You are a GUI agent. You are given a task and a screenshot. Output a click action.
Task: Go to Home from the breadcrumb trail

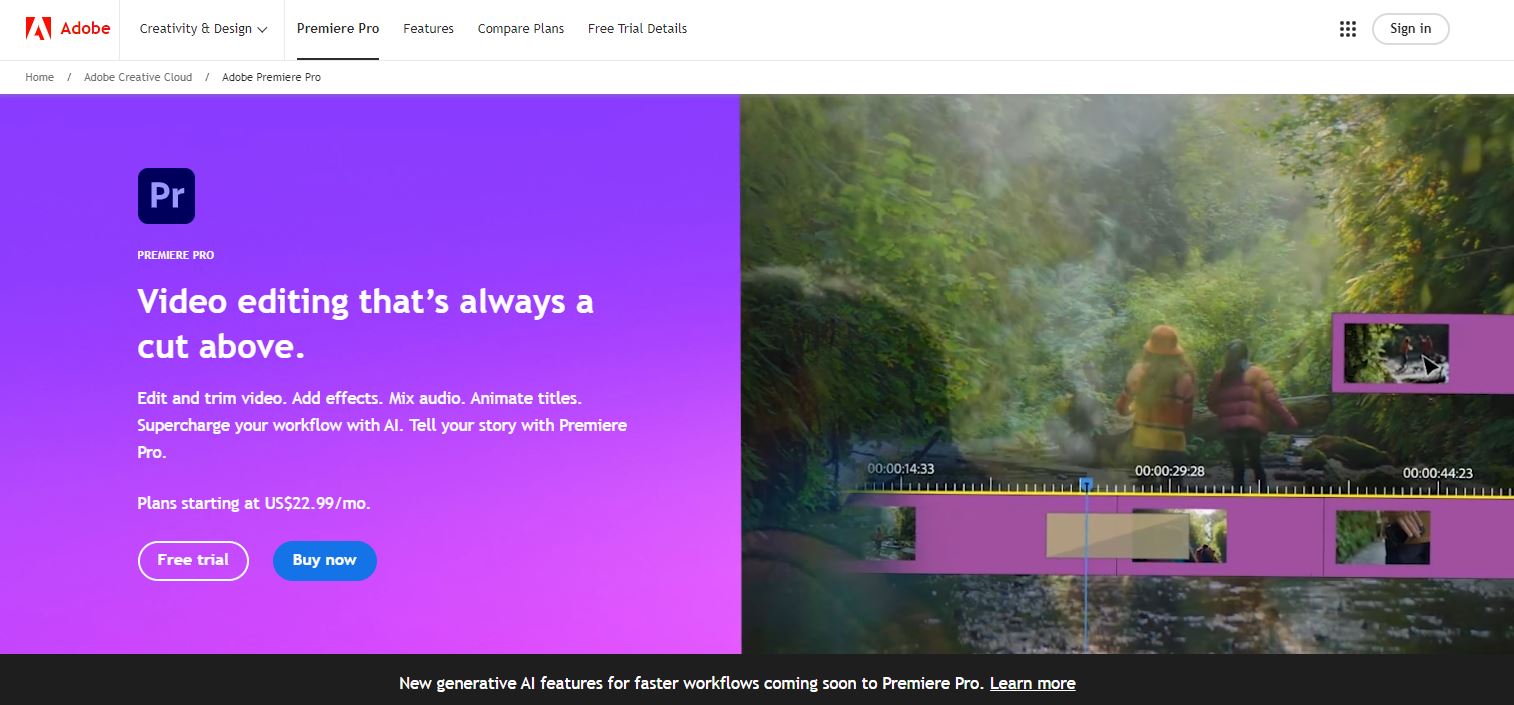click(39, 77)
